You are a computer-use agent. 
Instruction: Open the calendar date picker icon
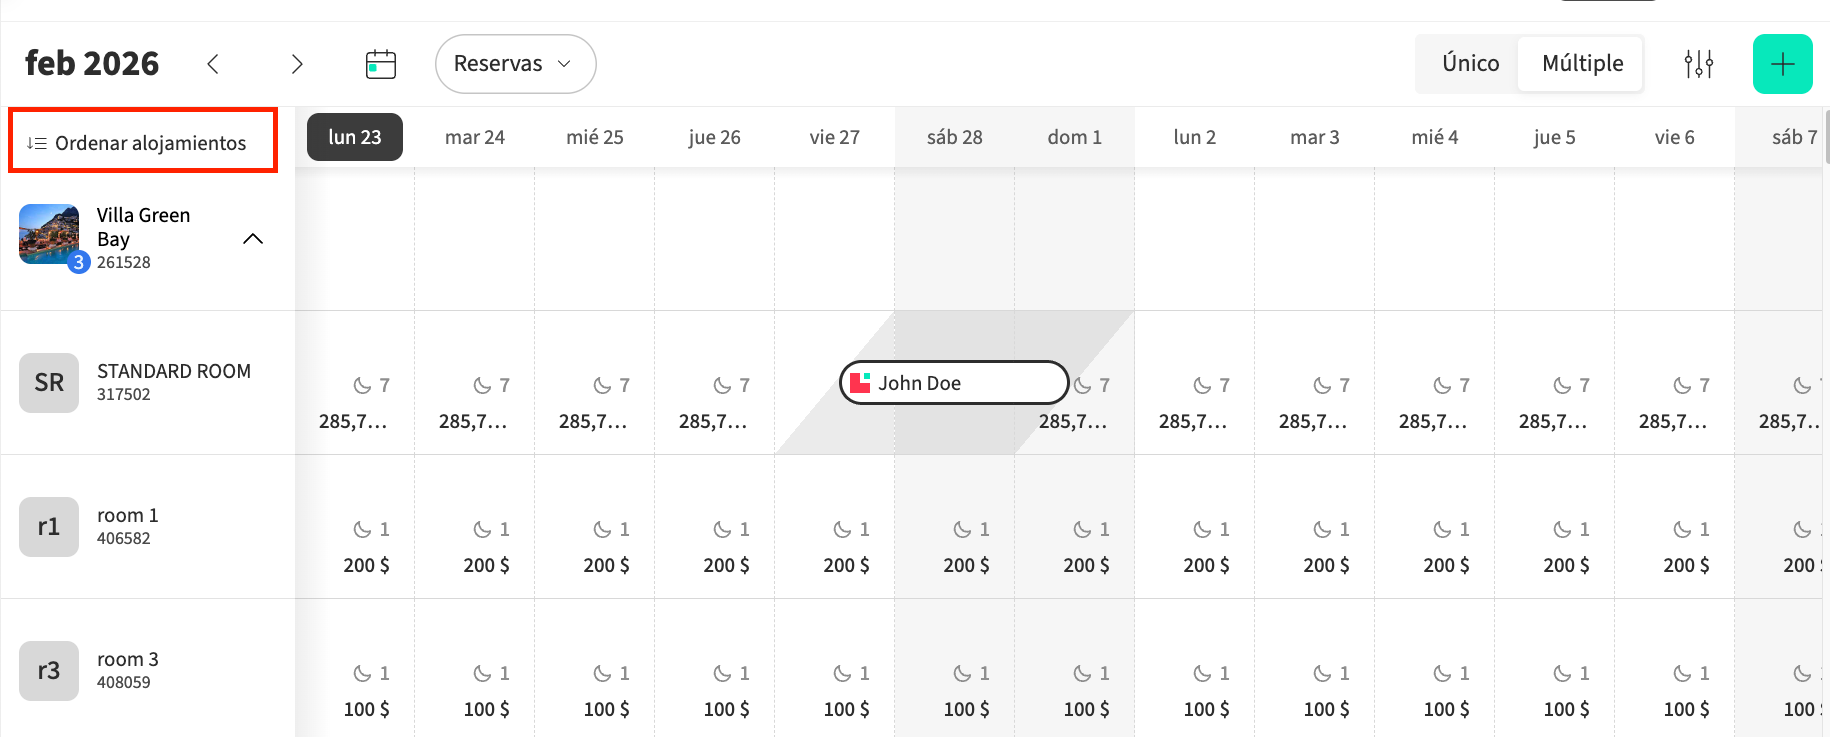coord(381,64)
